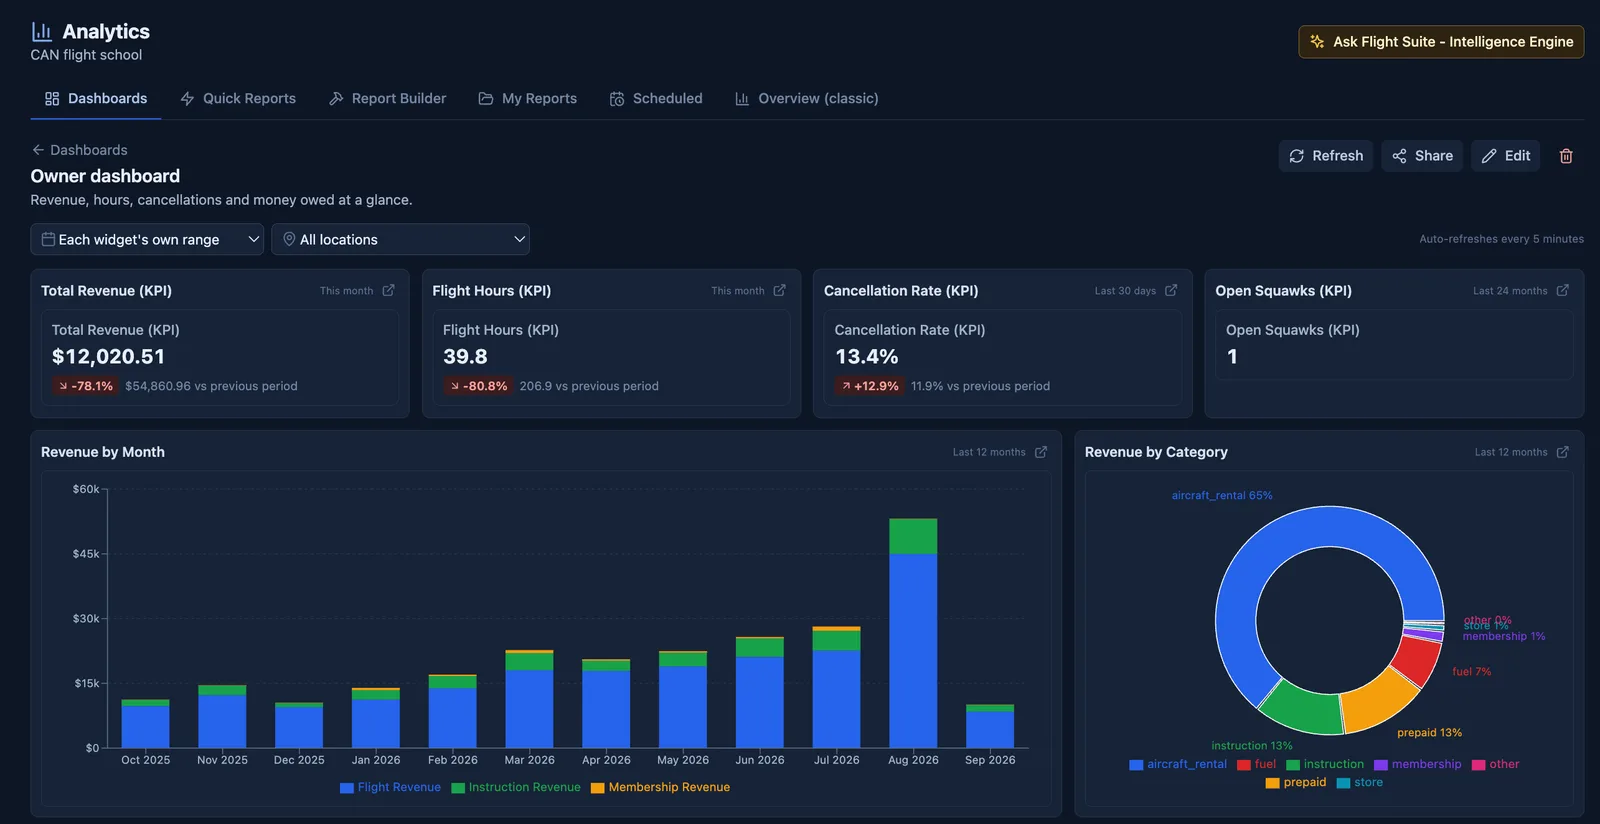Viewport: 1600px width, 824px height.
Task: Click the location pin icon in All locations
Action: (x=289, y=239)
